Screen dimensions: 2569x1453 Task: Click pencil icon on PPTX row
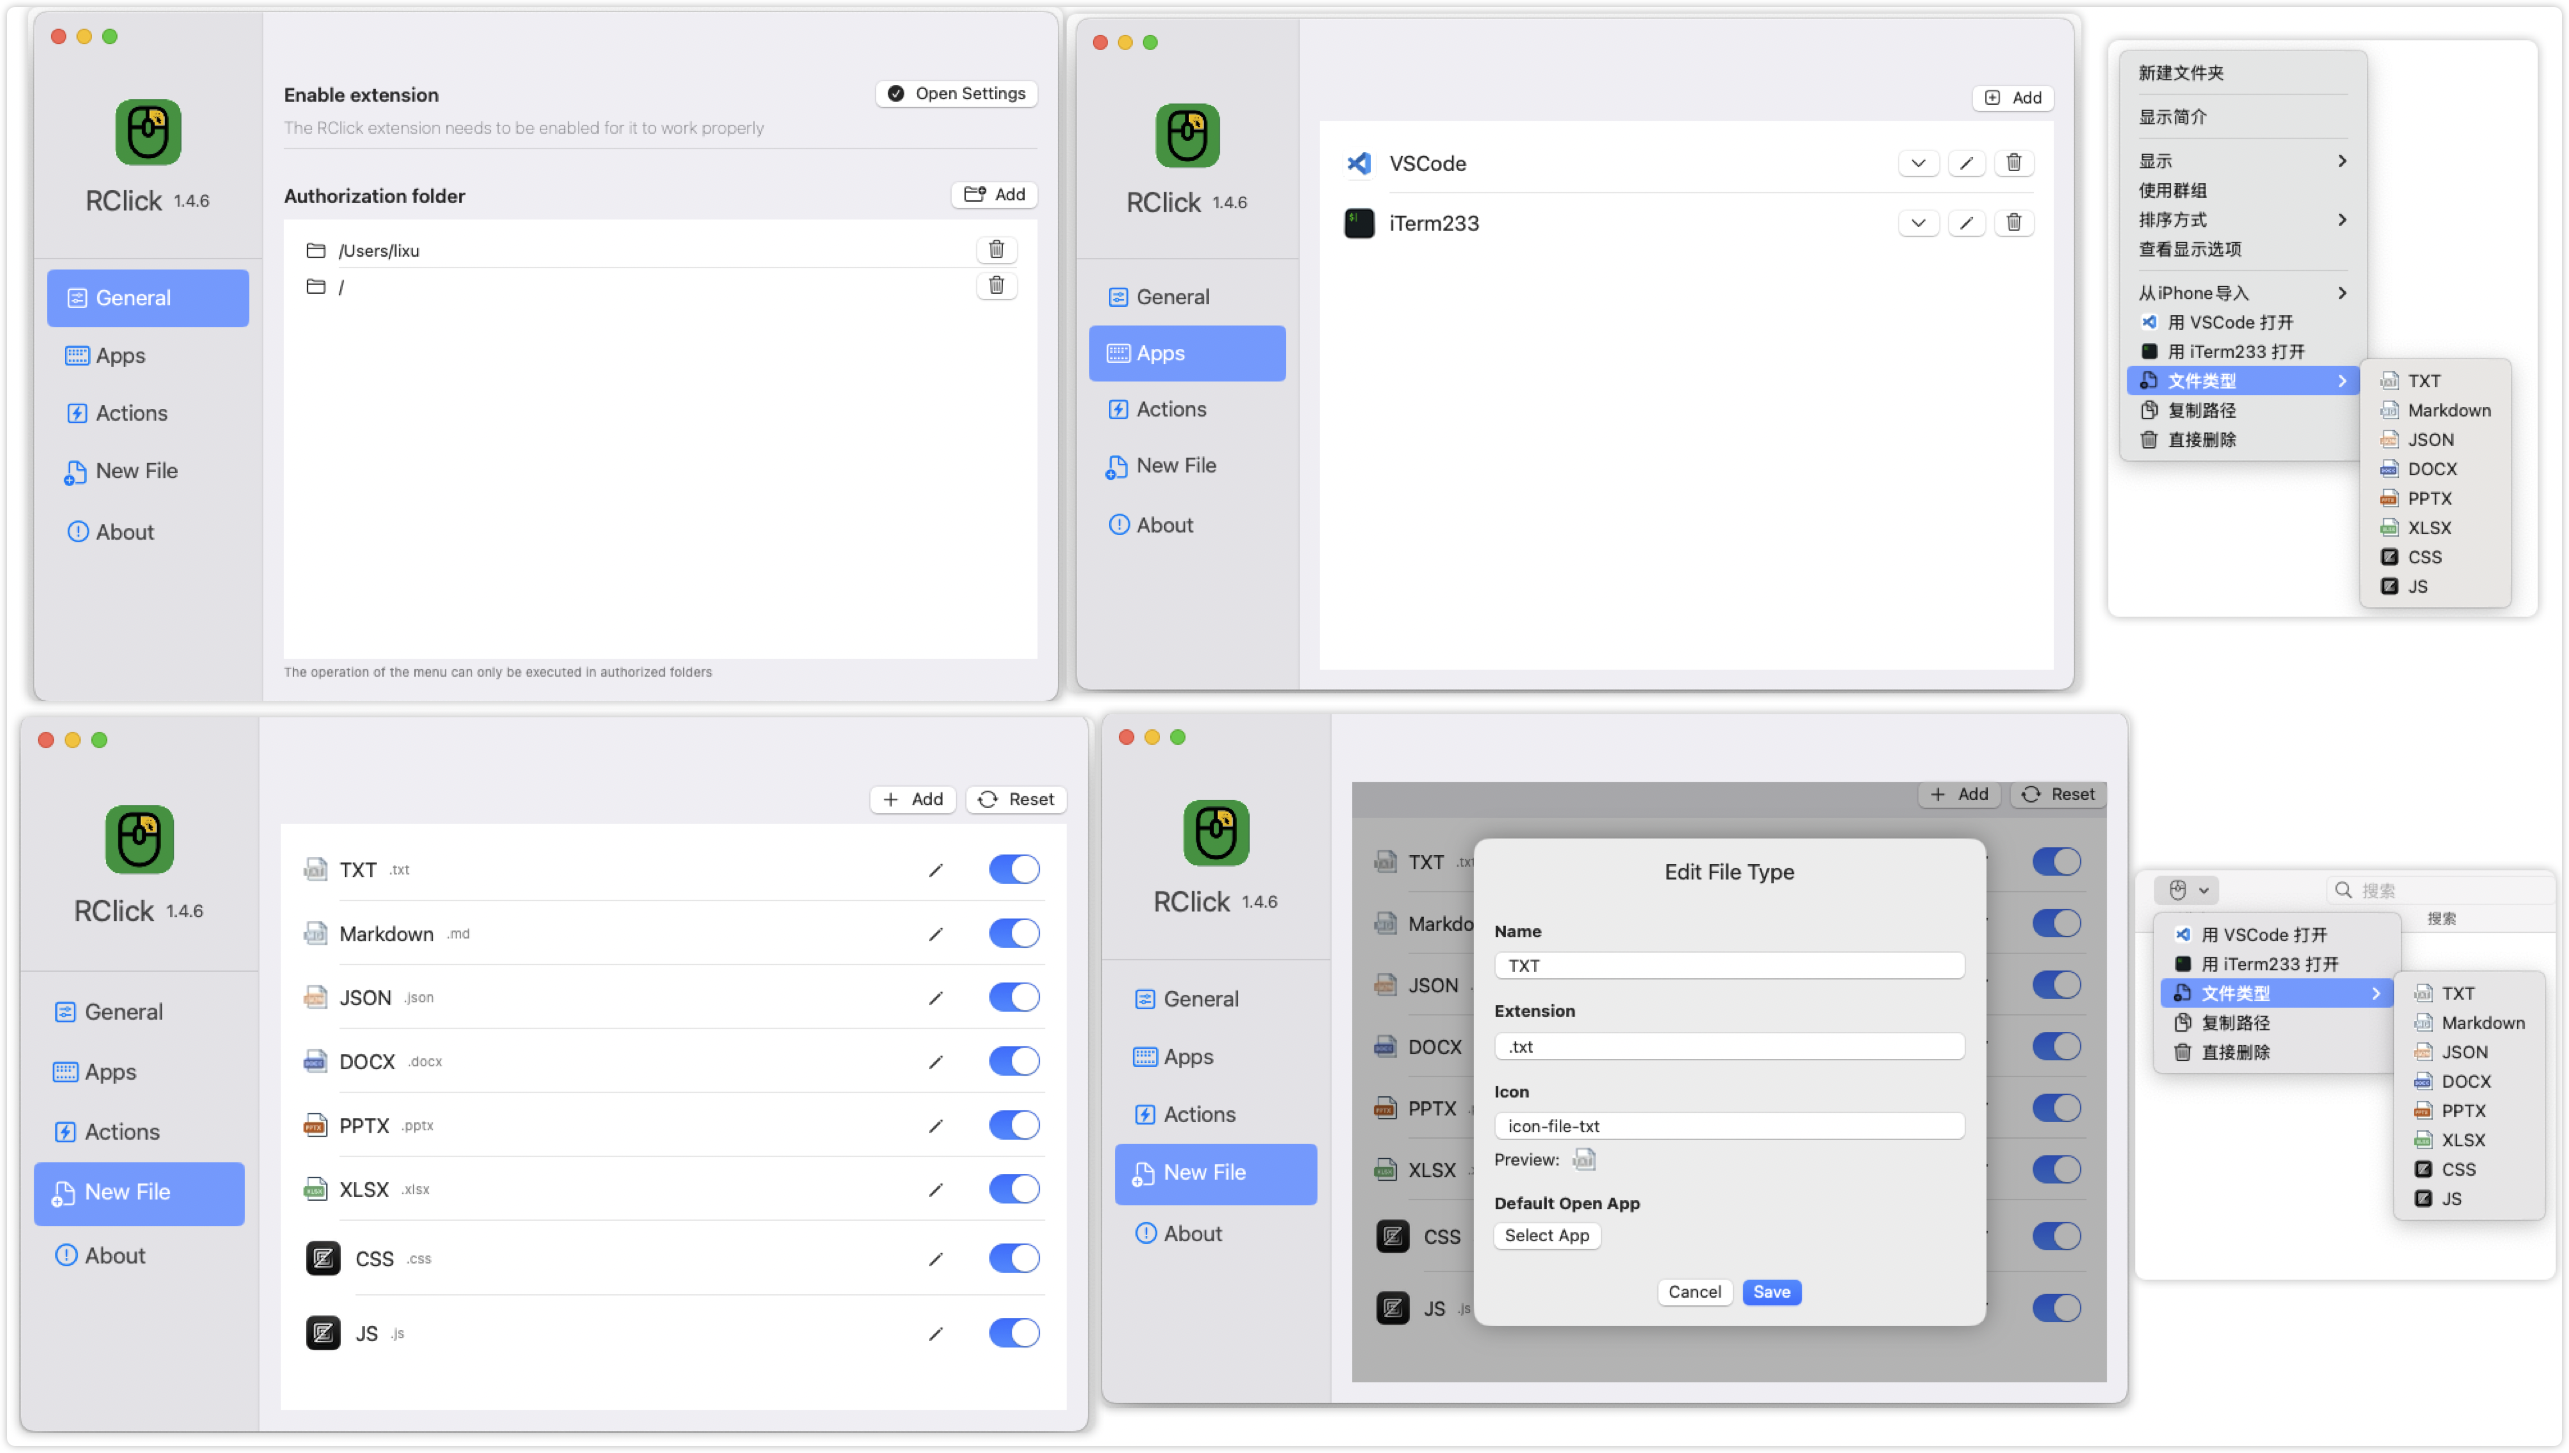point(935,1126)
